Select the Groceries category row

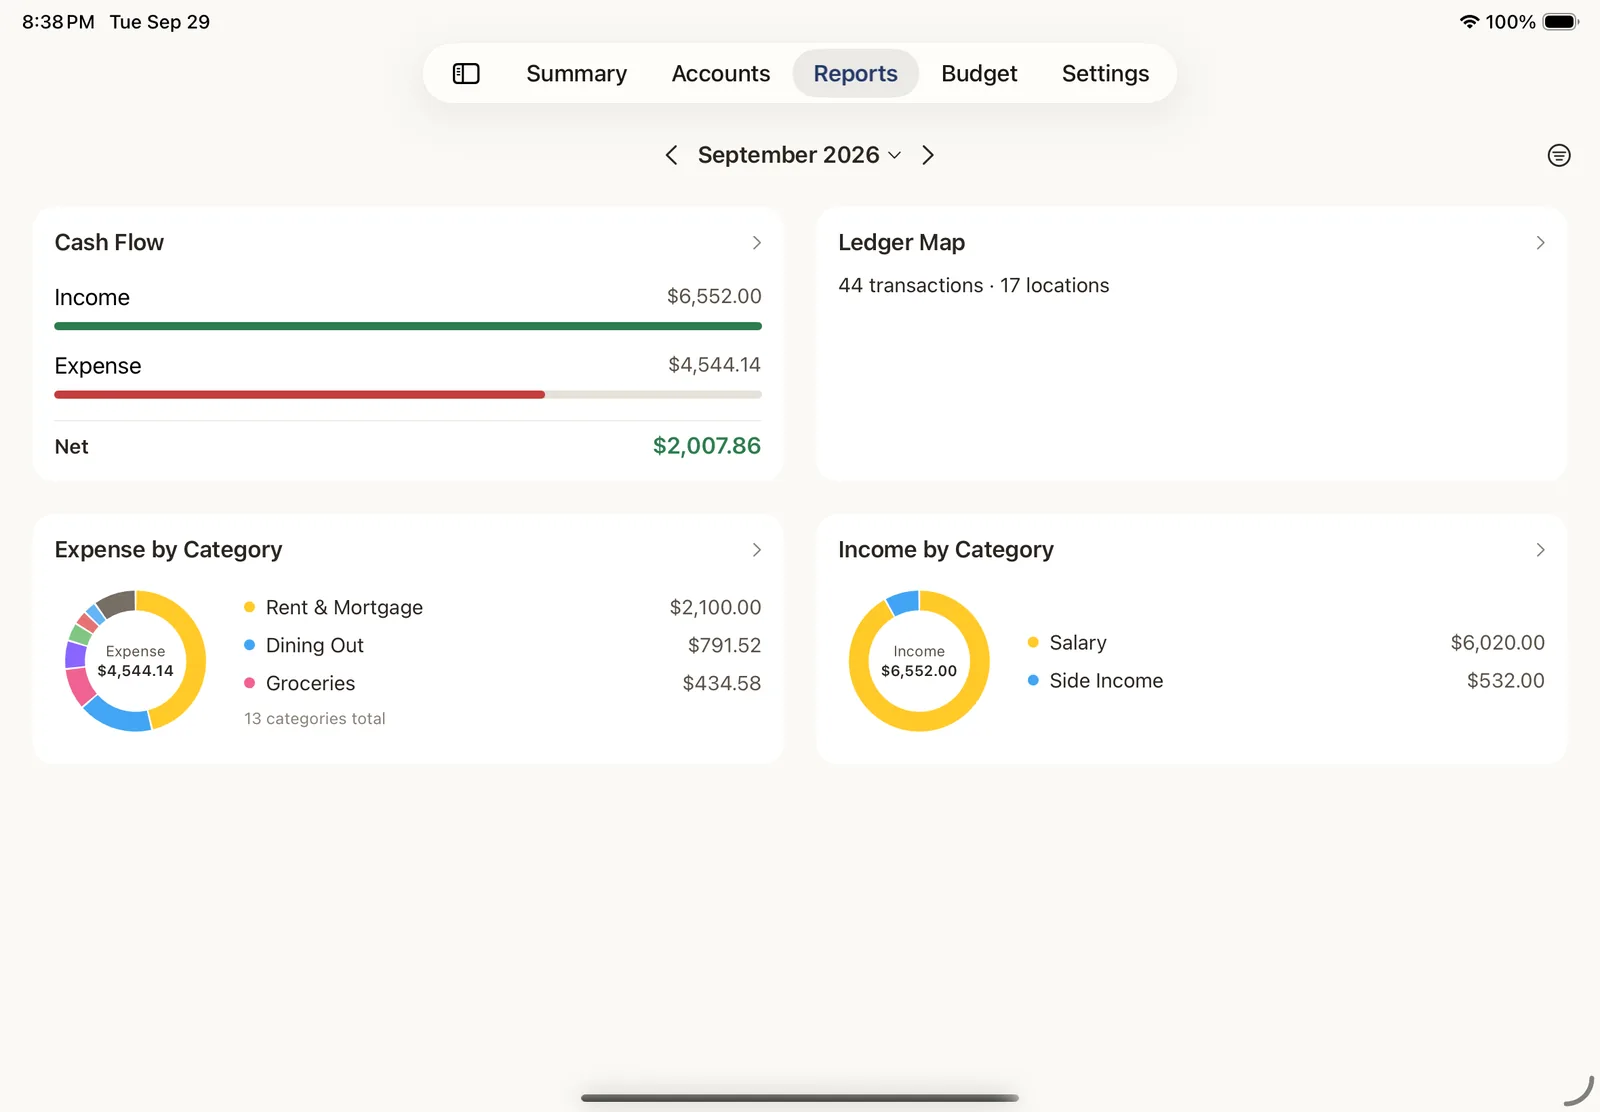(x=502, y=683)
